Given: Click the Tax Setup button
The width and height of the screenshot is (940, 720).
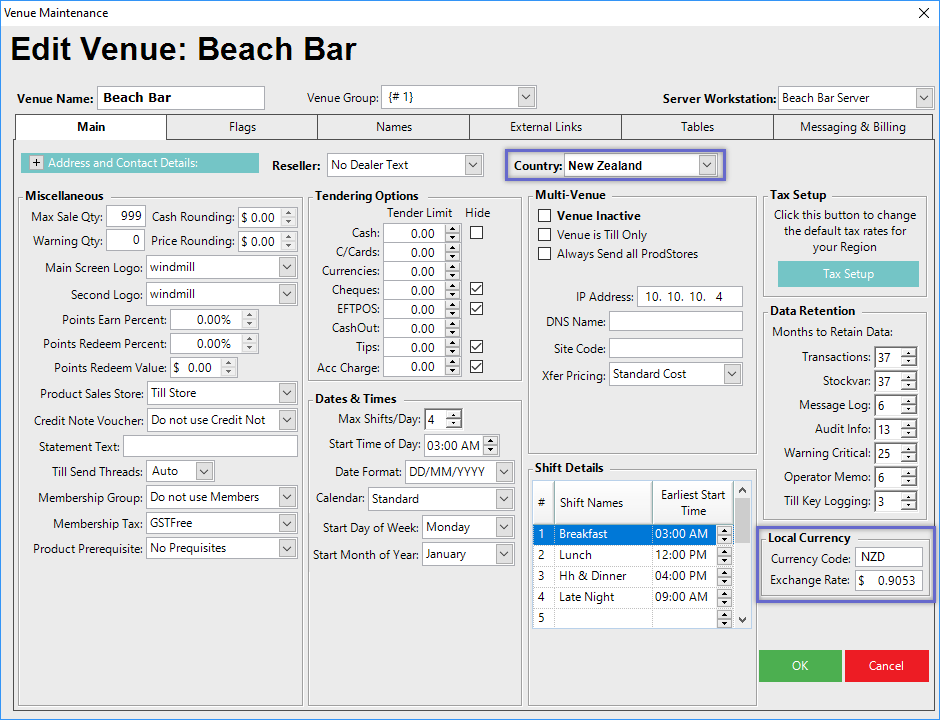Looking at the screenshot, I should 848,274.
